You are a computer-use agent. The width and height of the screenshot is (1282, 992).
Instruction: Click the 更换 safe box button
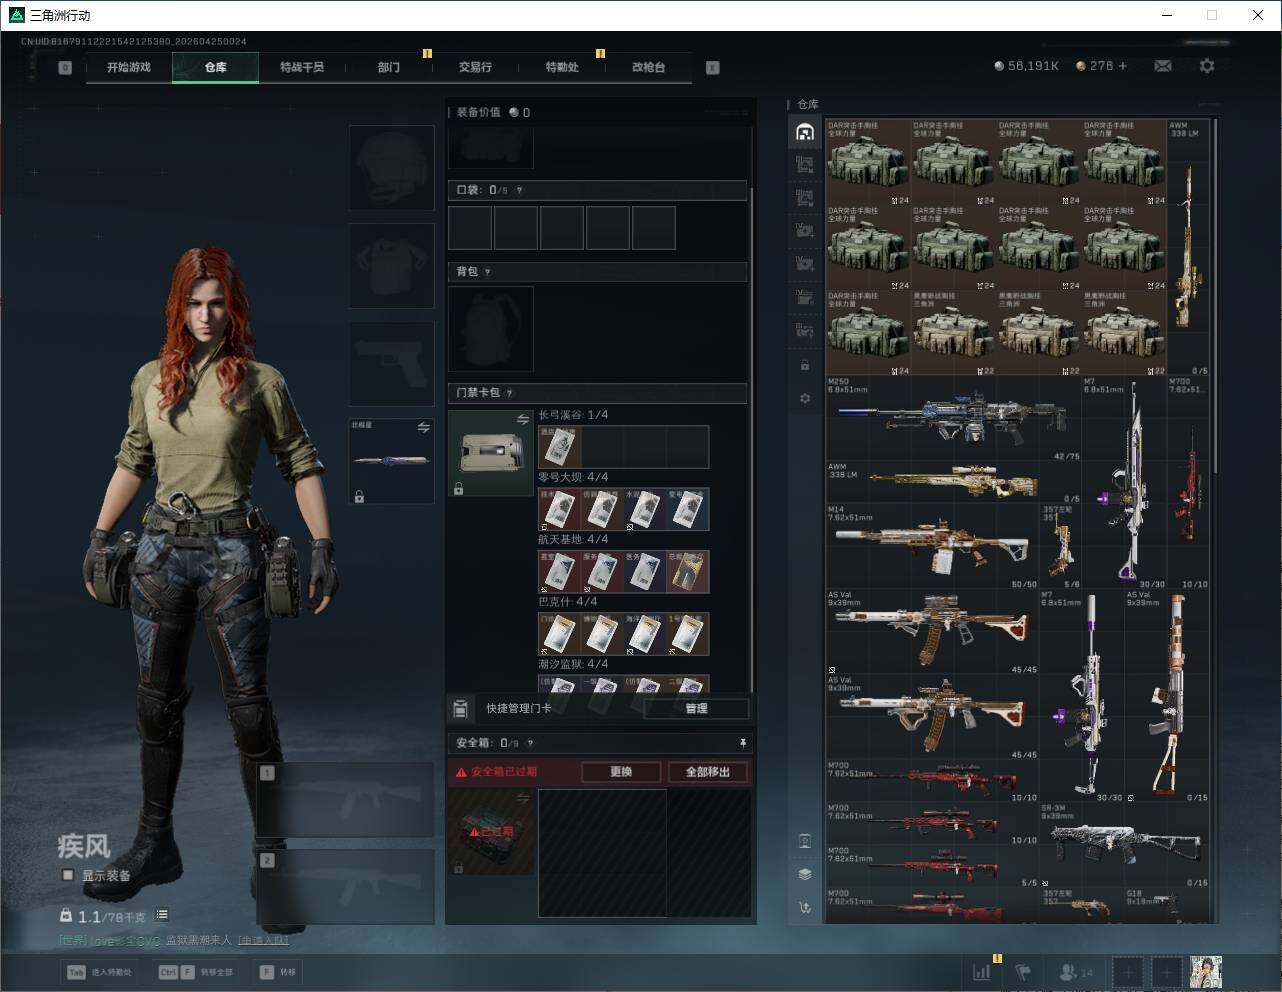pyautogui.click(x=621, y=772)
